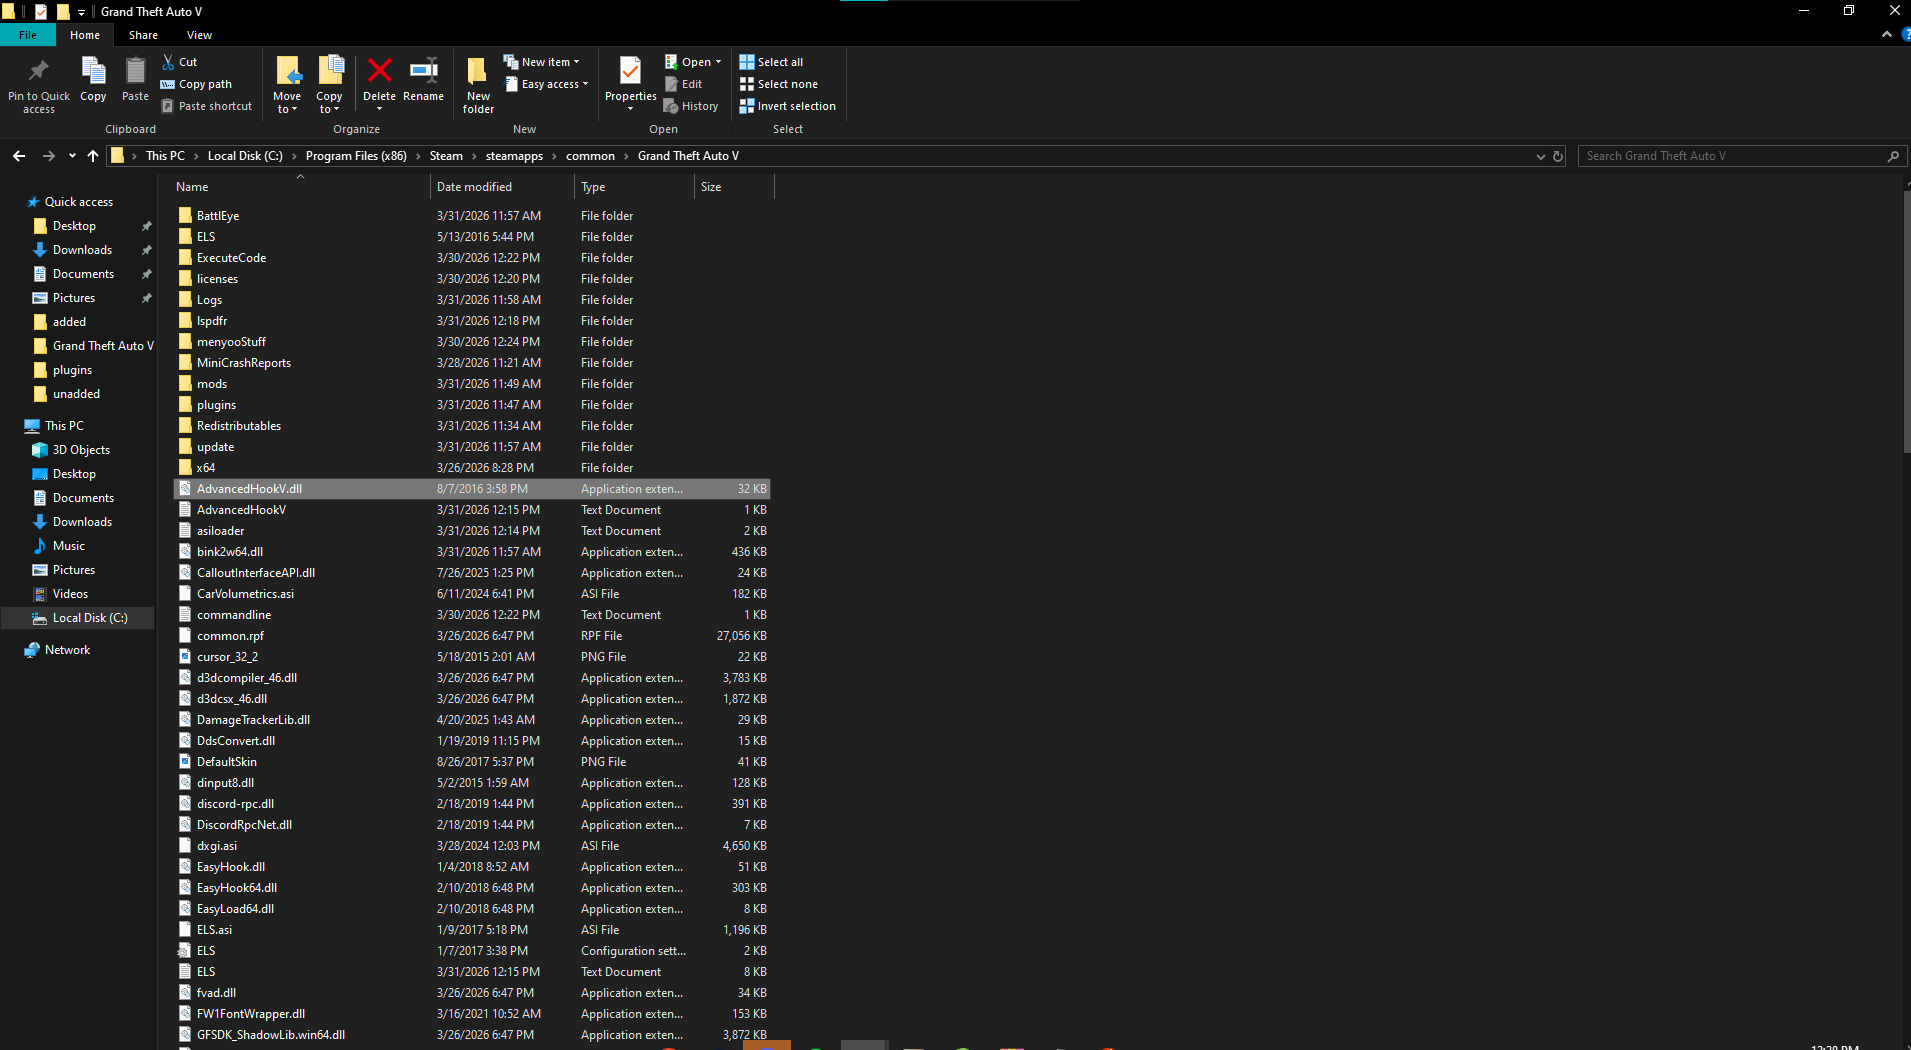Select the mods folder in file list

pyautogui.click(x=212, y=384)
